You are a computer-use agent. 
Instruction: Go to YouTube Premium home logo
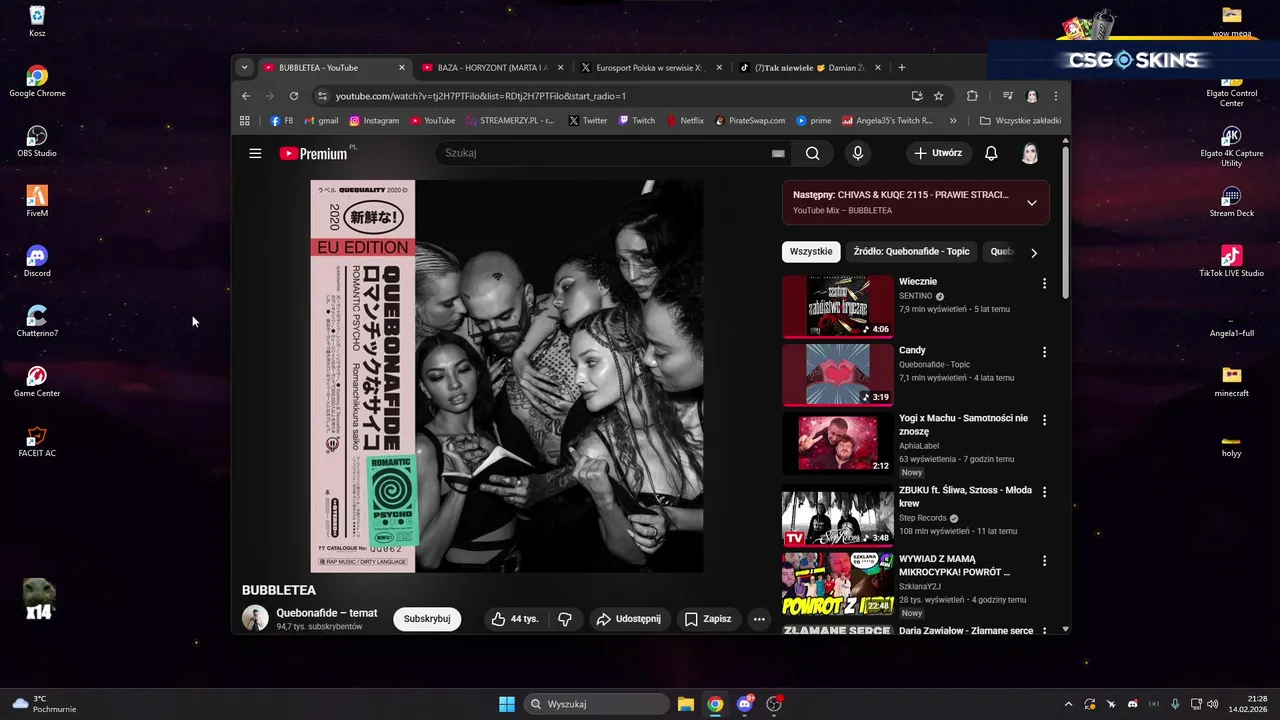click(314, 153)
